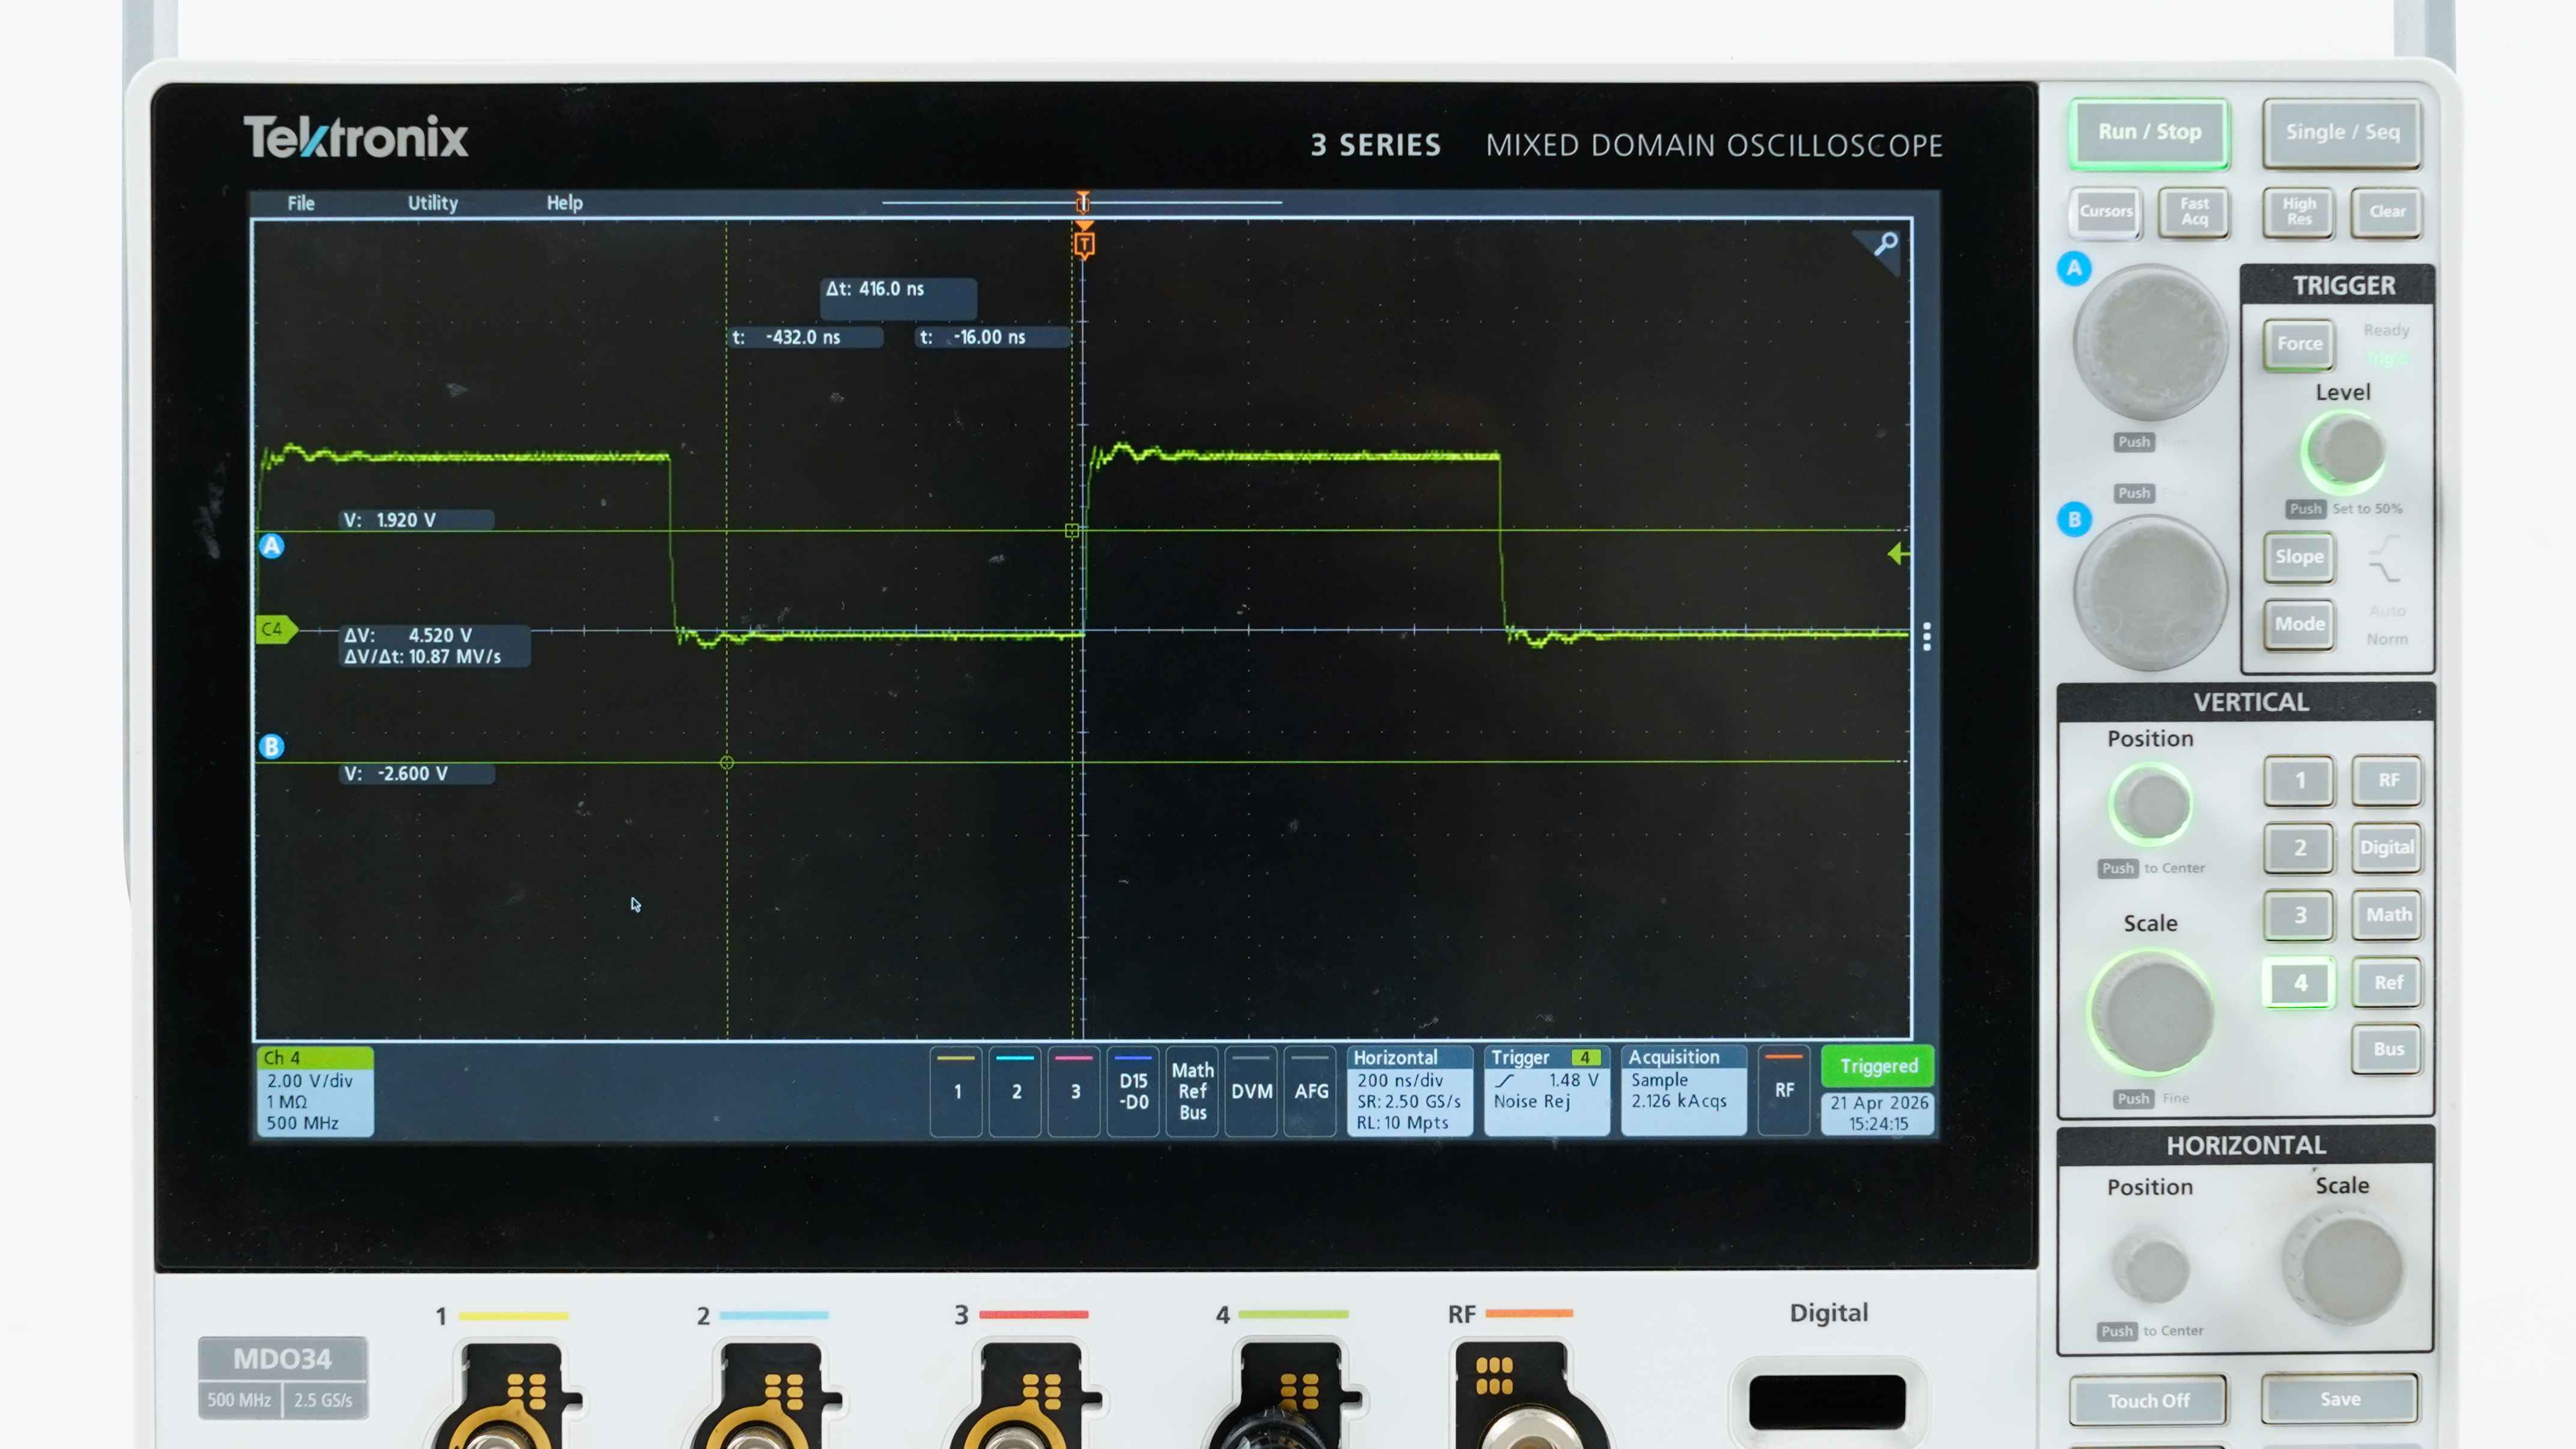2576x1449 pixels.
Task: Select front-panel channel 3 button
Action: (x=2299, y=915)
